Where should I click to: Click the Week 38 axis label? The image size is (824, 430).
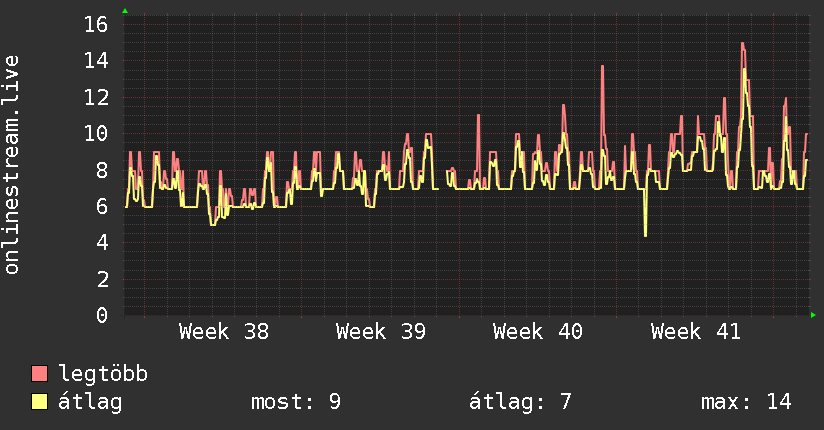coord(224,332)
